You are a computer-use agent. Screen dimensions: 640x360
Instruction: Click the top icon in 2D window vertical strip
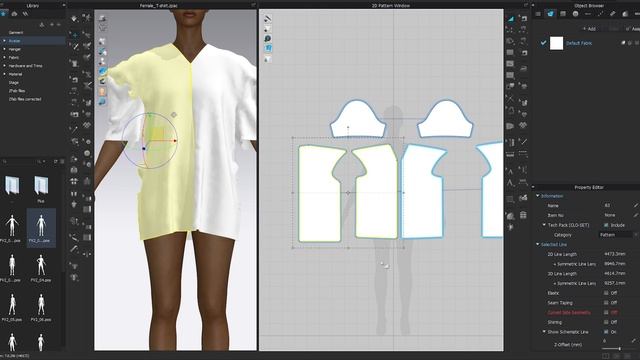[268, 19]
